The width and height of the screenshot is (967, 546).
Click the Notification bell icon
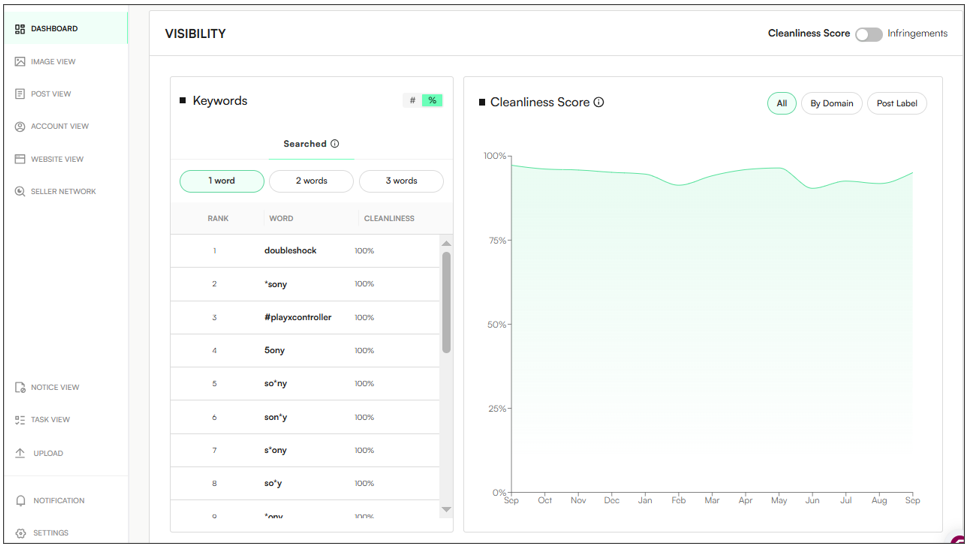[20, 500]
